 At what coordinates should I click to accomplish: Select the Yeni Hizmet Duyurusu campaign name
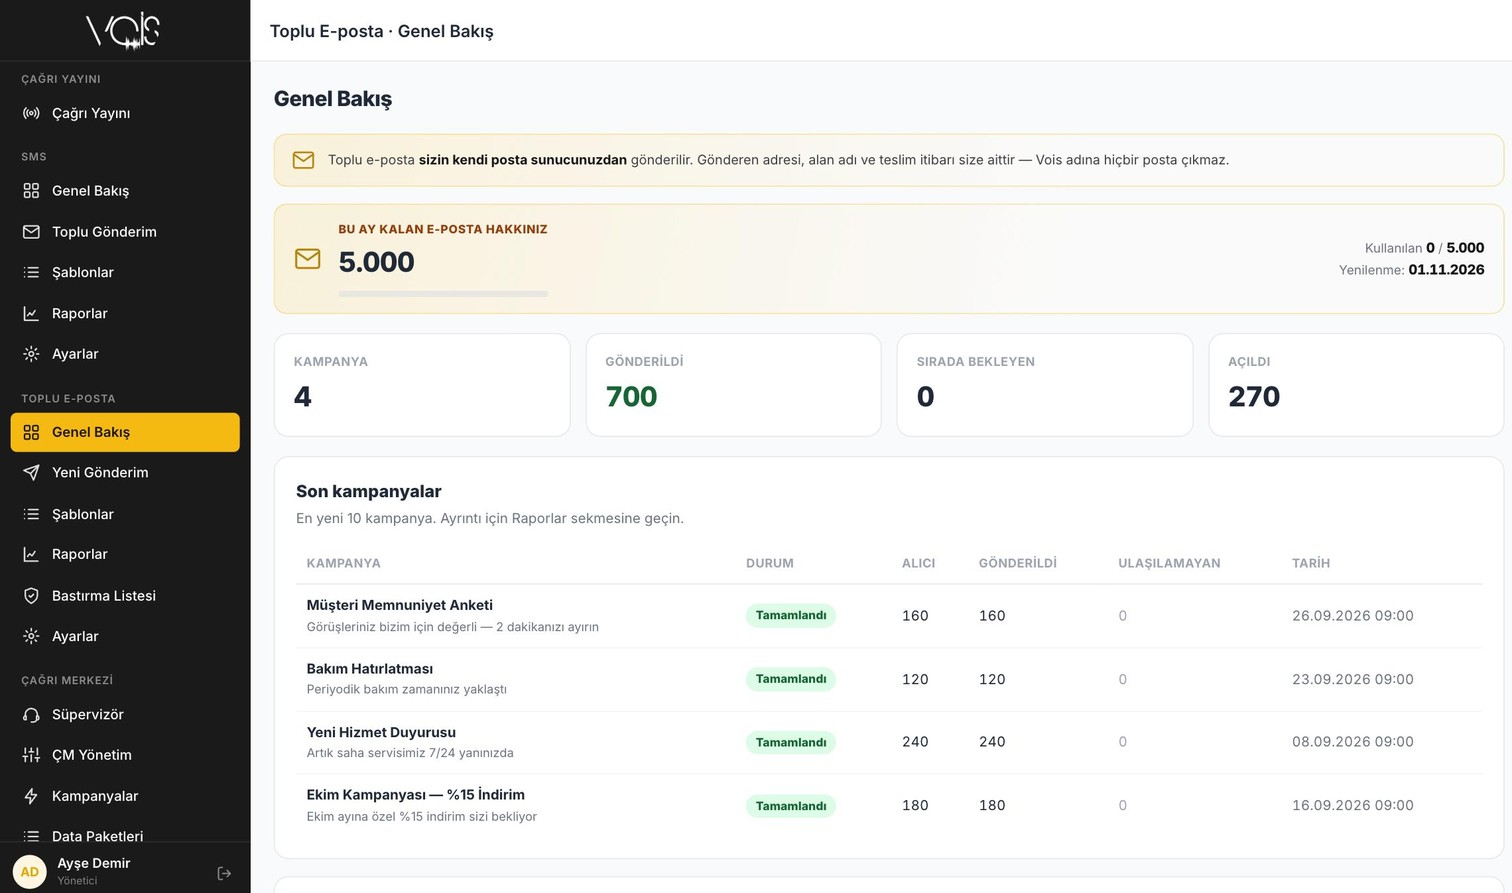tap(381, 732)
